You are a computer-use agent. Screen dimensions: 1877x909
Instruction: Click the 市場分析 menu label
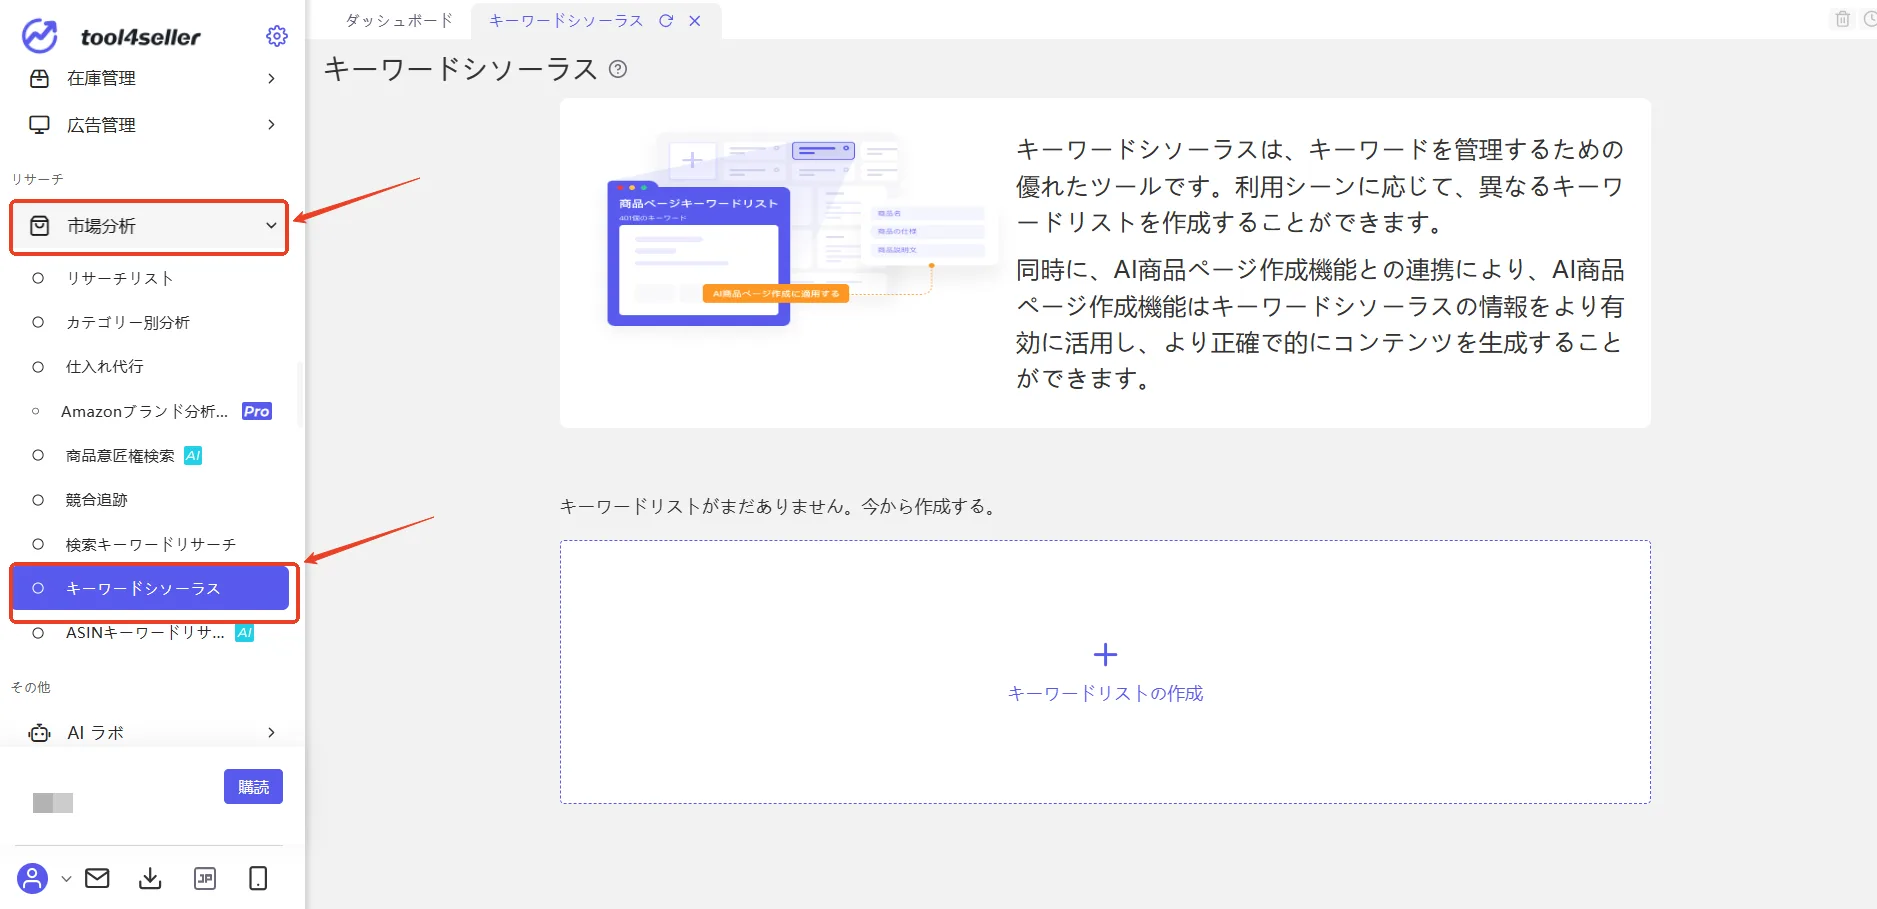pos(101,226)
